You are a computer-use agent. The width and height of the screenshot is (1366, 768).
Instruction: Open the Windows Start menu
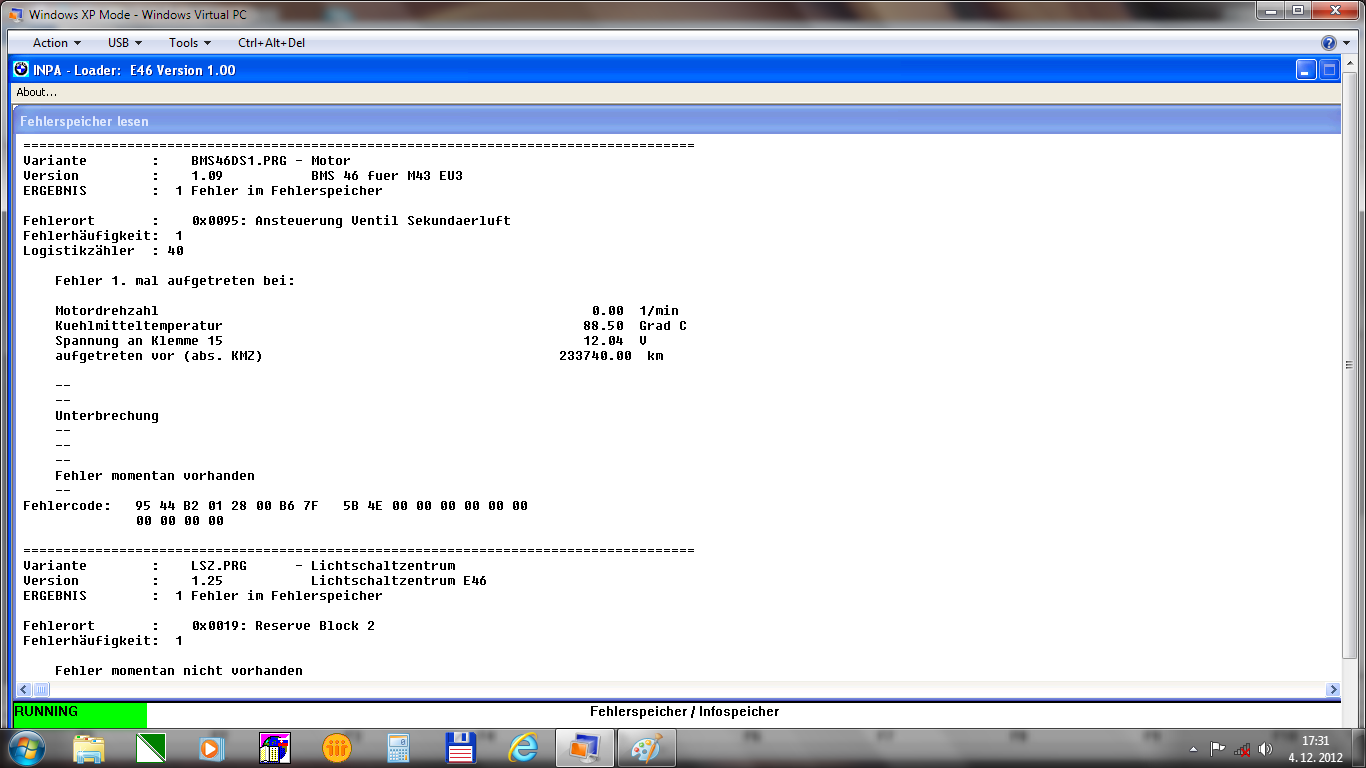[26, 747]
